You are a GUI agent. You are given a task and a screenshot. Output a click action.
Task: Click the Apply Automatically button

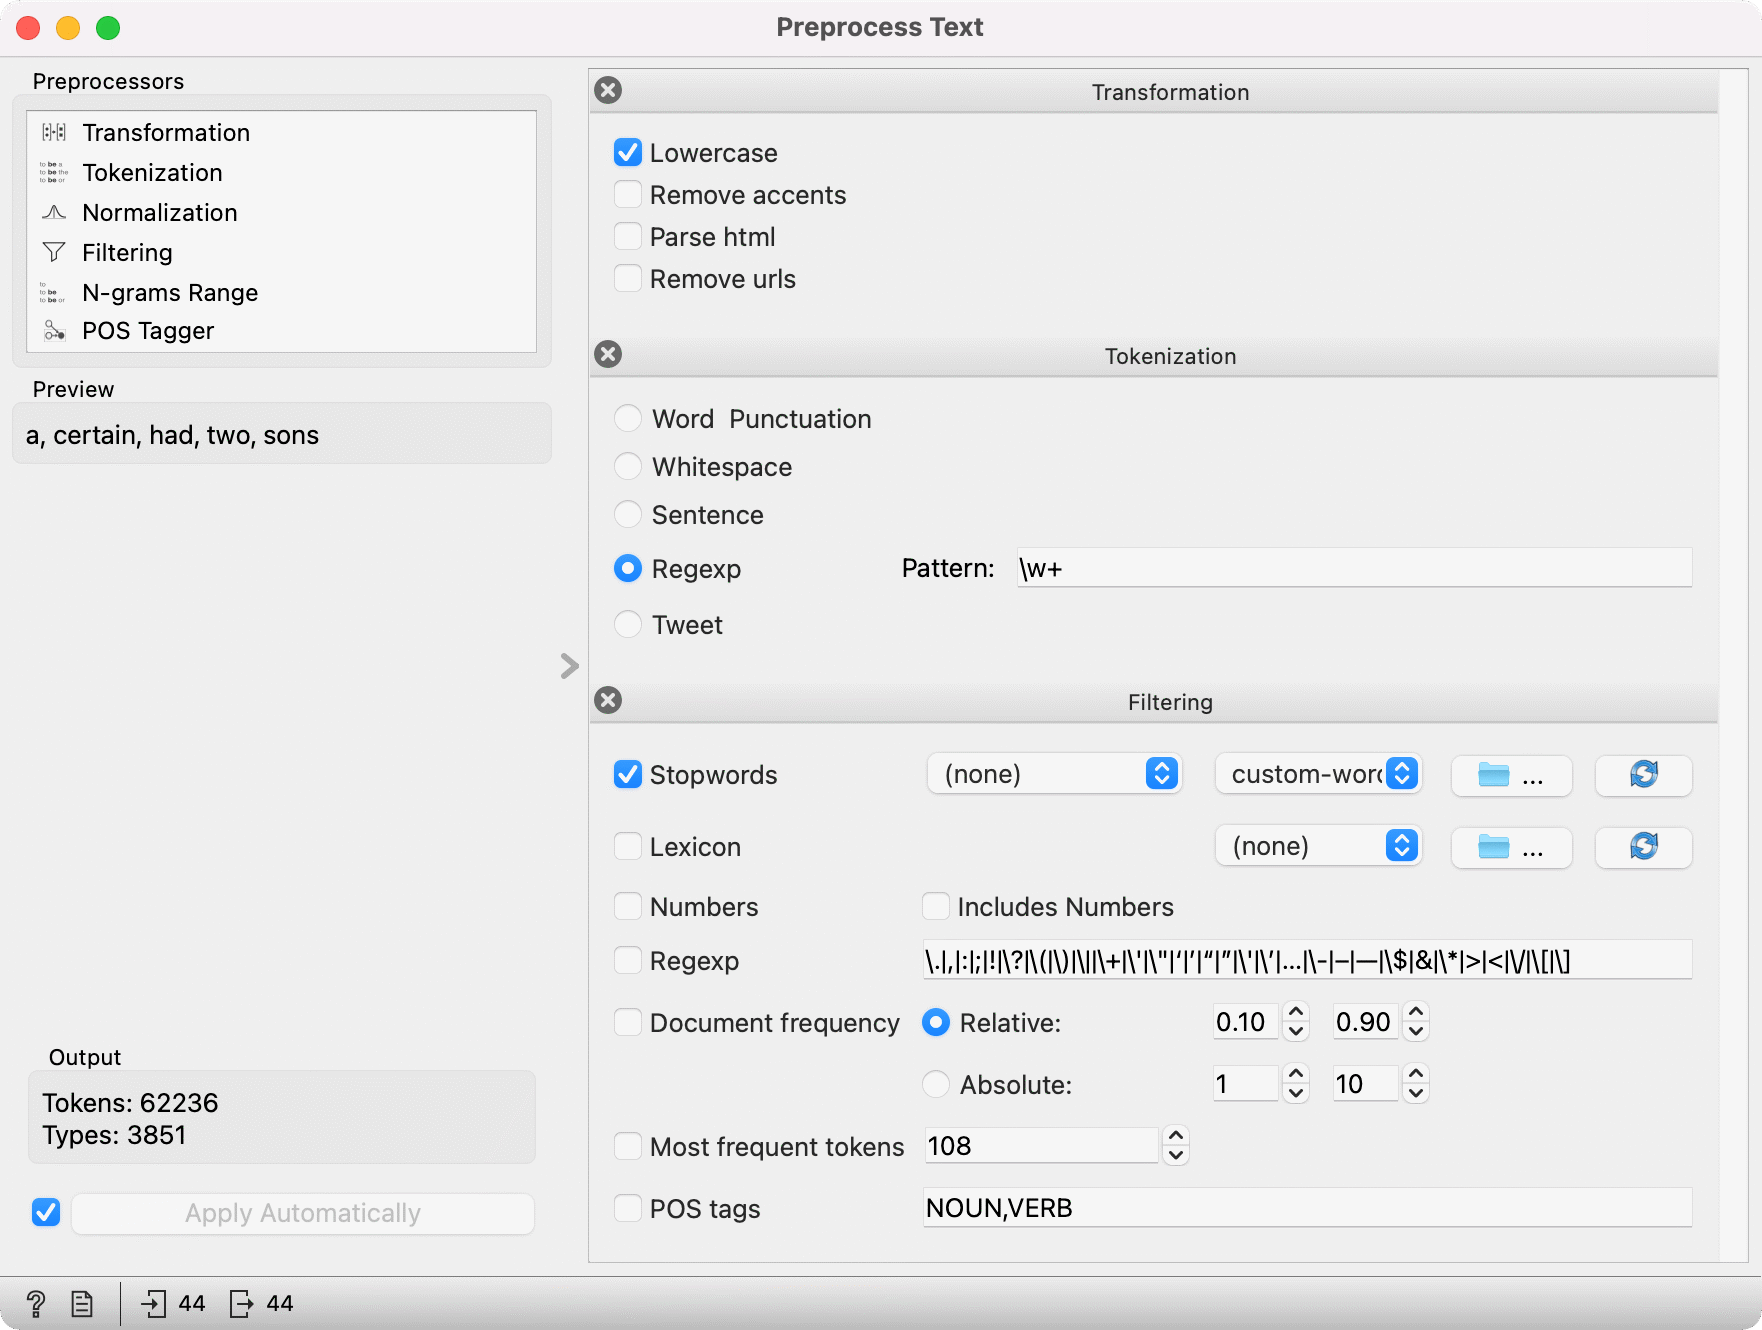(x=302, y=1213)
